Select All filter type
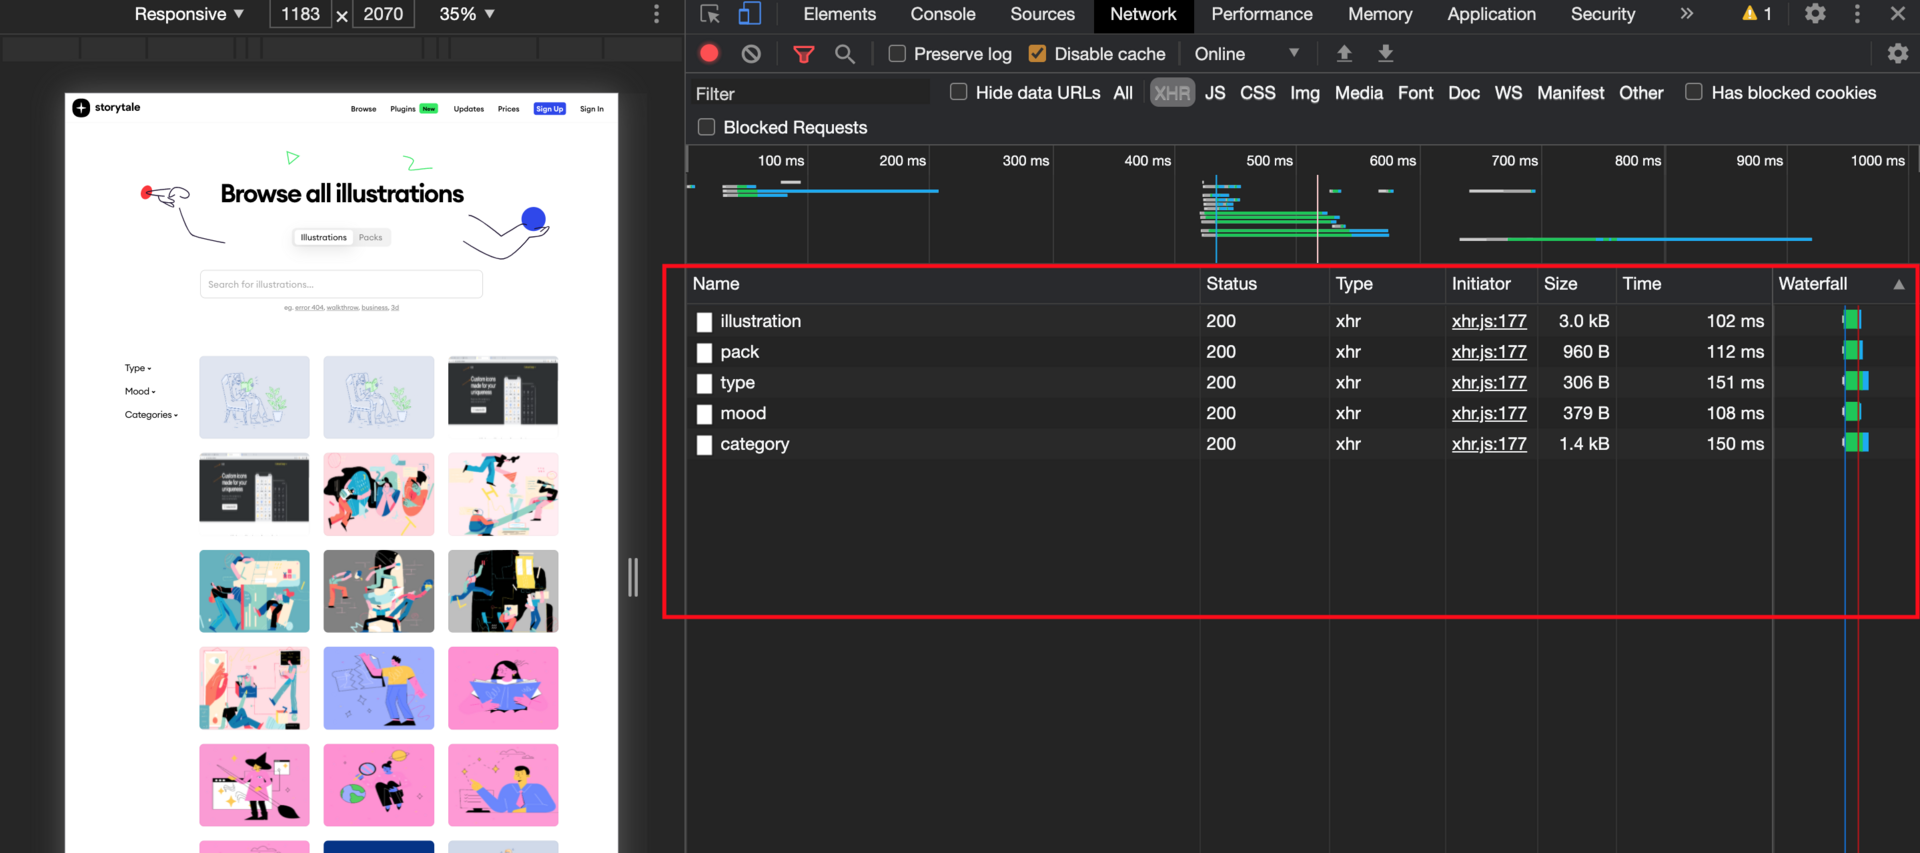Image resolution: width=1920 pixels, height=853 pixels. pos(1123,93)
